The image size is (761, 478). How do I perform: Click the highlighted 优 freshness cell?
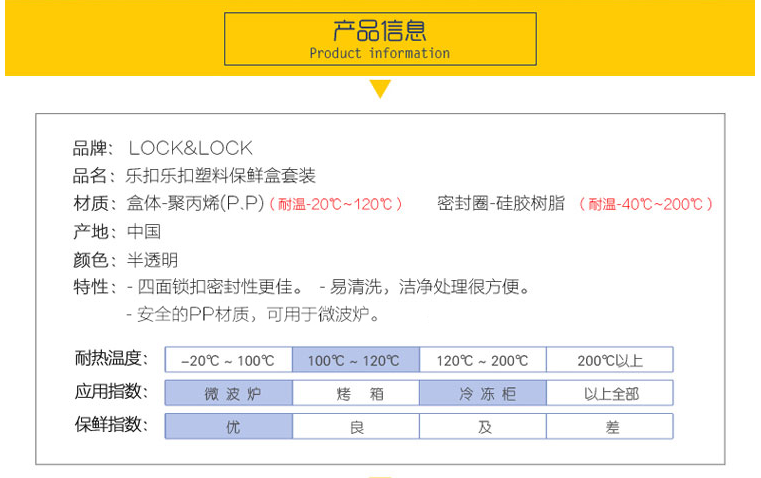pos(229,426)
